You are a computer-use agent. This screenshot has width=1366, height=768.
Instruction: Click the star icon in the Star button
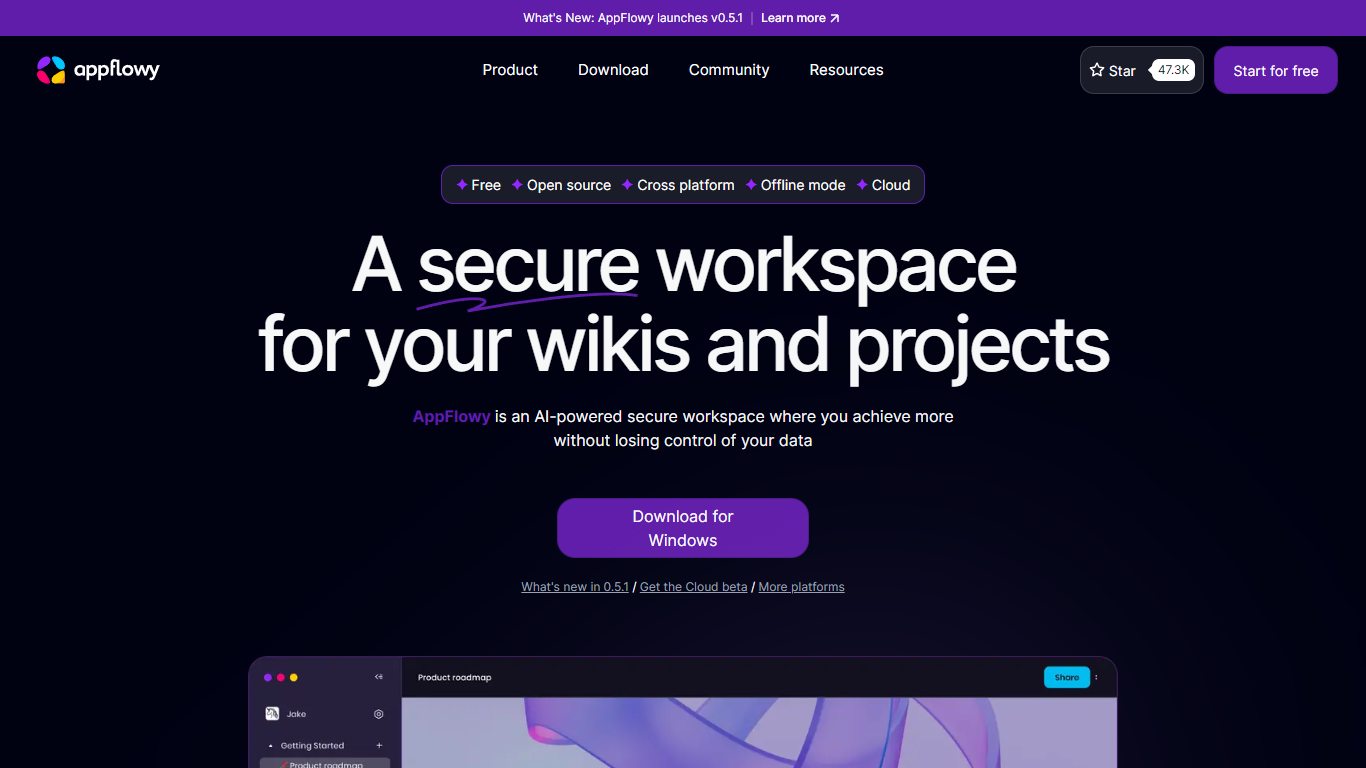tap(1097, 71)
